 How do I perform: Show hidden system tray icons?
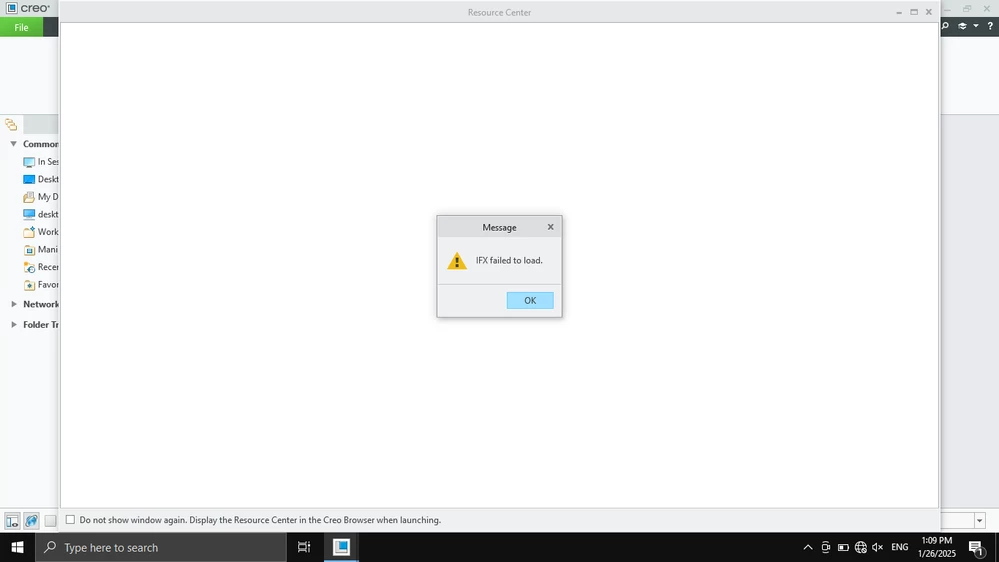[x=808, y=547]
